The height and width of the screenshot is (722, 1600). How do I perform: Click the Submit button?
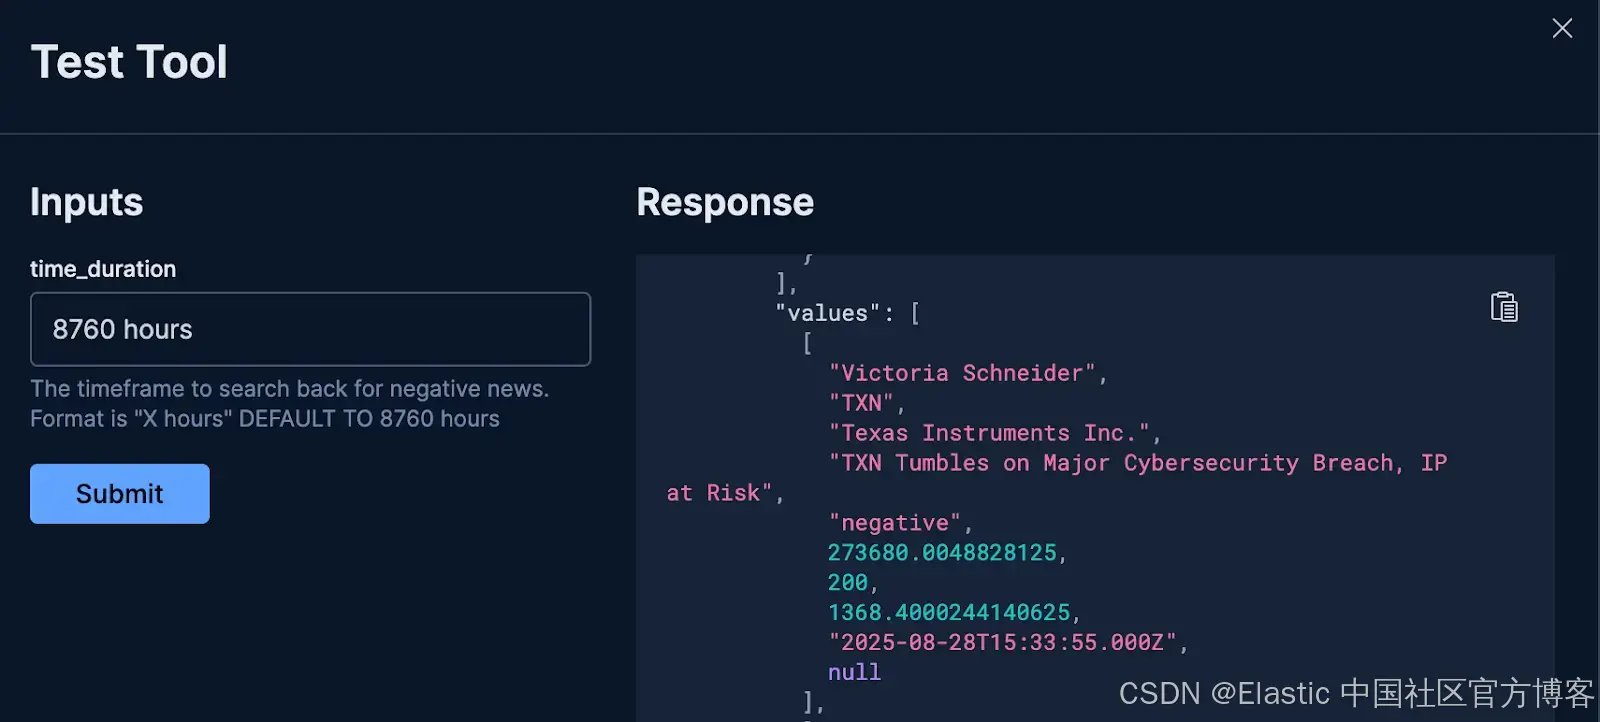click(x=120, y=493)
